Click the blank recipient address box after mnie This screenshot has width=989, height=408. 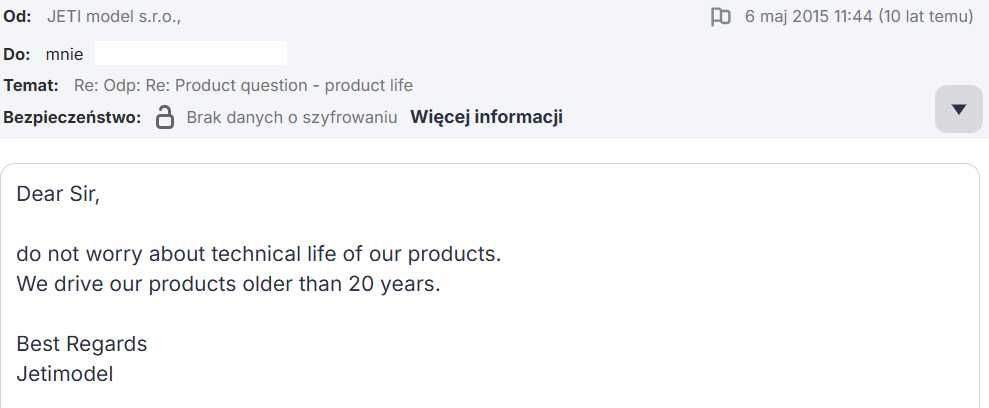point(190,53)
